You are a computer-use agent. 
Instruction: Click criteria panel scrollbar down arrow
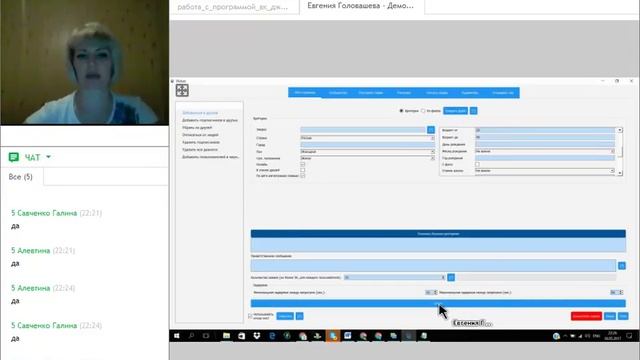[x=620, y=173]
